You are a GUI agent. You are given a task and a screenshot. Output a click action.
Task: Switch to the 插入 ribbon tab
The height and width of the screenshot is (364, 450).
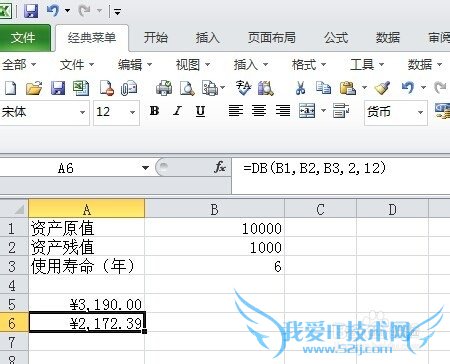pyautogui.click(x=208, y=38)
